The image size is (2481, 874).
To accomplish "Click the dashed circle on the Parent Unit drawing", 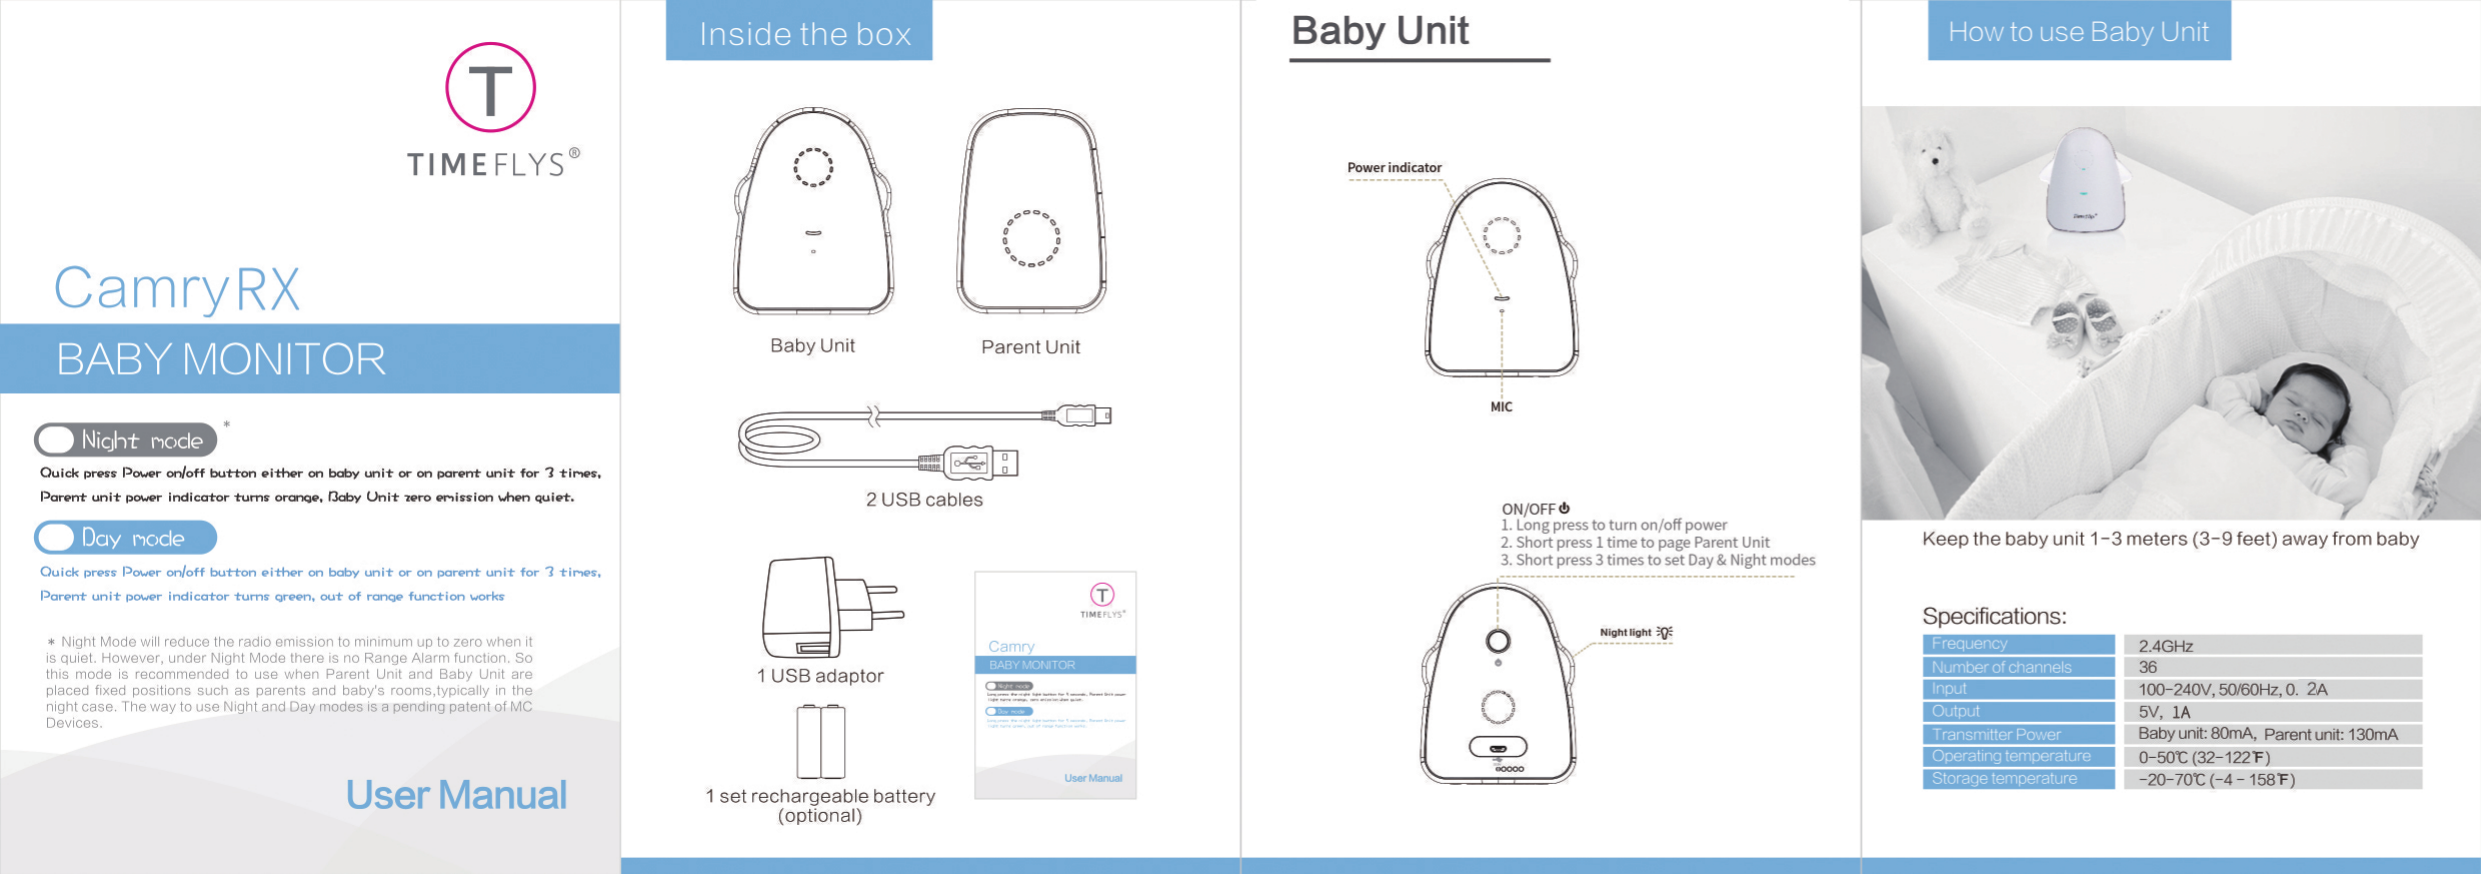I will pos(1032,238).
